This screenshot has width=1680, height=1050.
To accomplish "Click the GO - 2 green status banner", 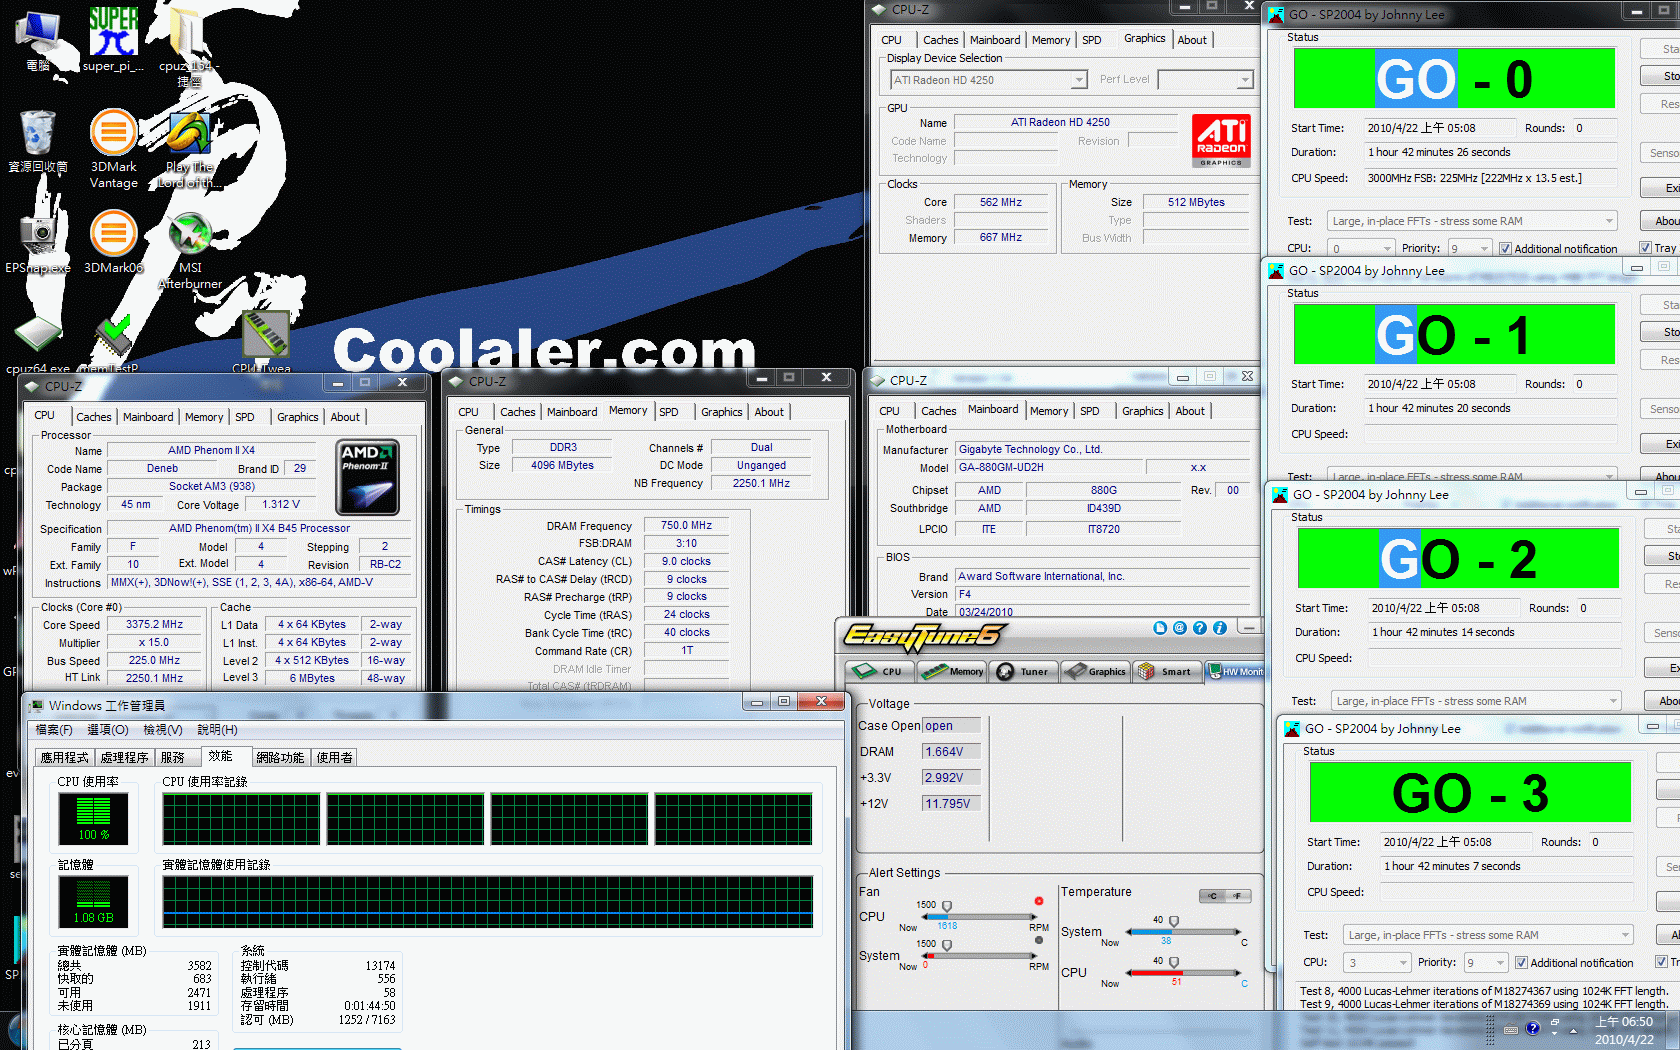I will 1458,558.
